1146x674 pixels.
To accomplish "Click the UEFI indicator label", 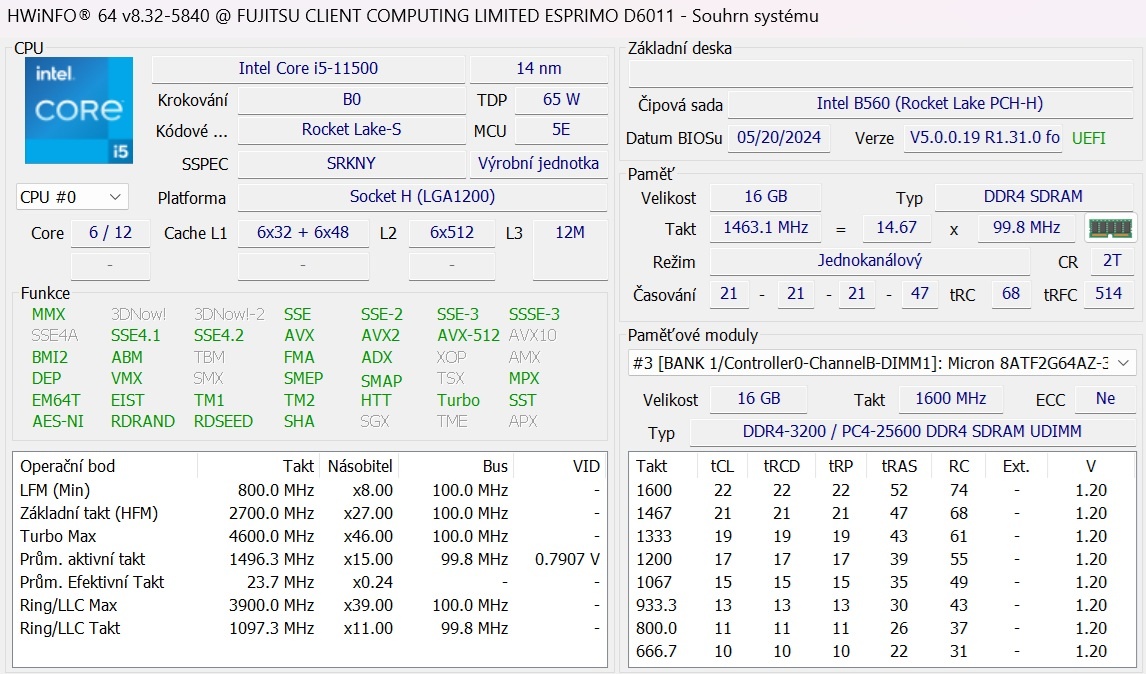I will point(1089,139).
